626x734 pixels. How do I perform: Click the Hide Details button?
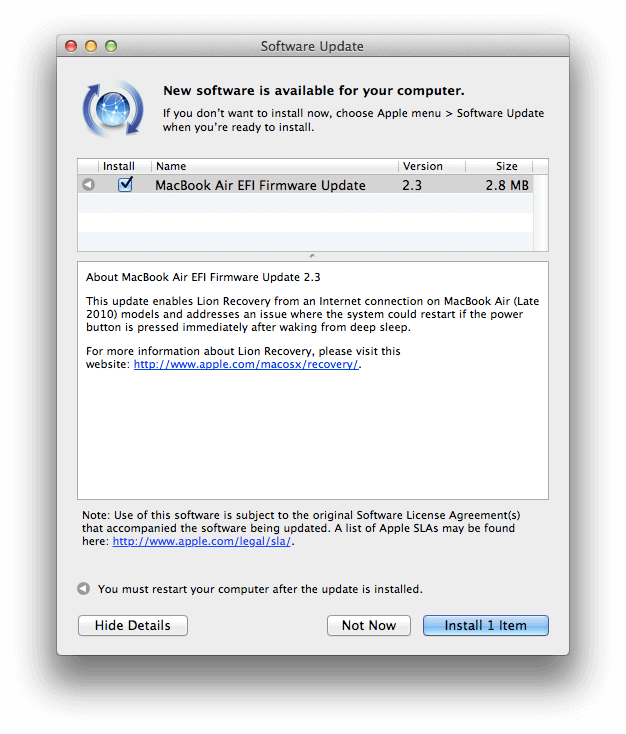133,625
